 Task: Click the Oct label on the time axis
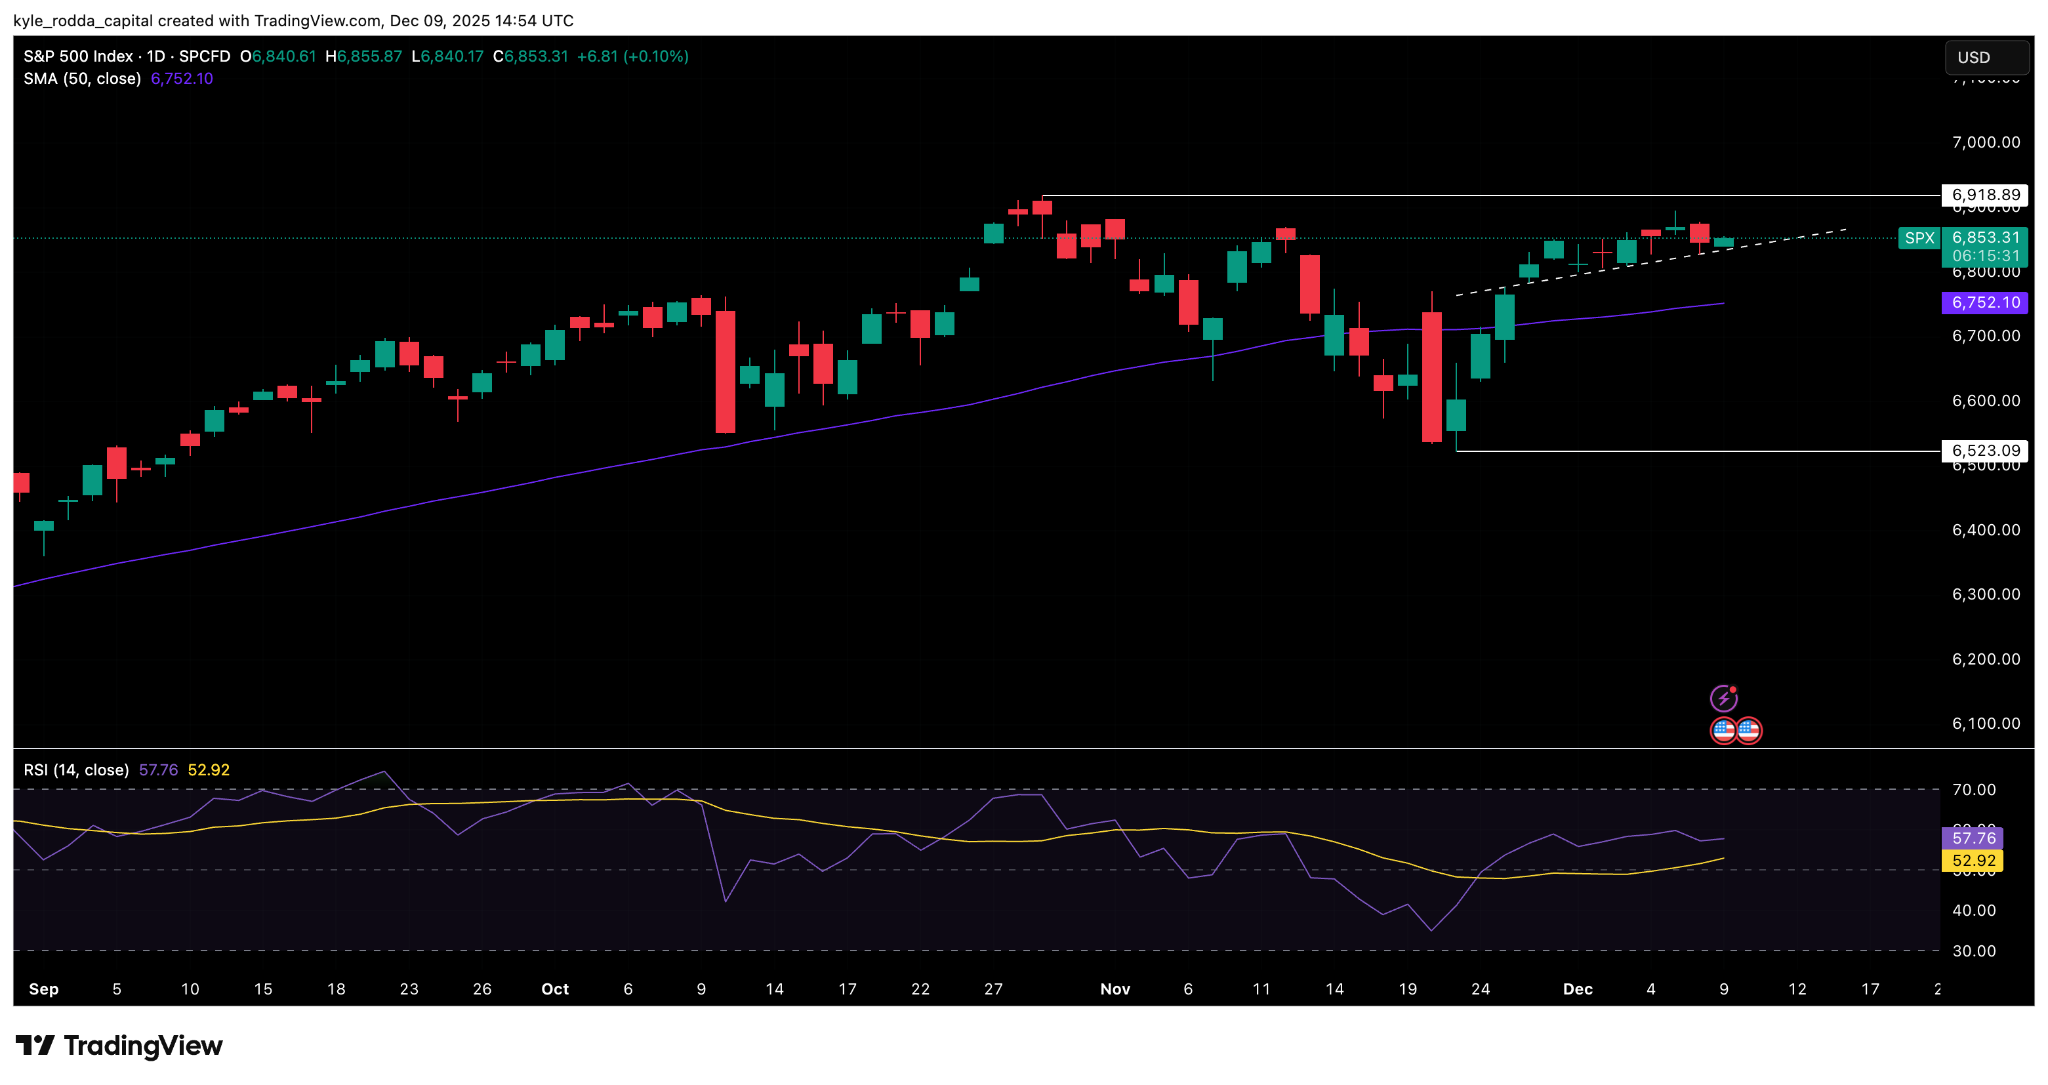pyautogui.click(x=555, y=989)
